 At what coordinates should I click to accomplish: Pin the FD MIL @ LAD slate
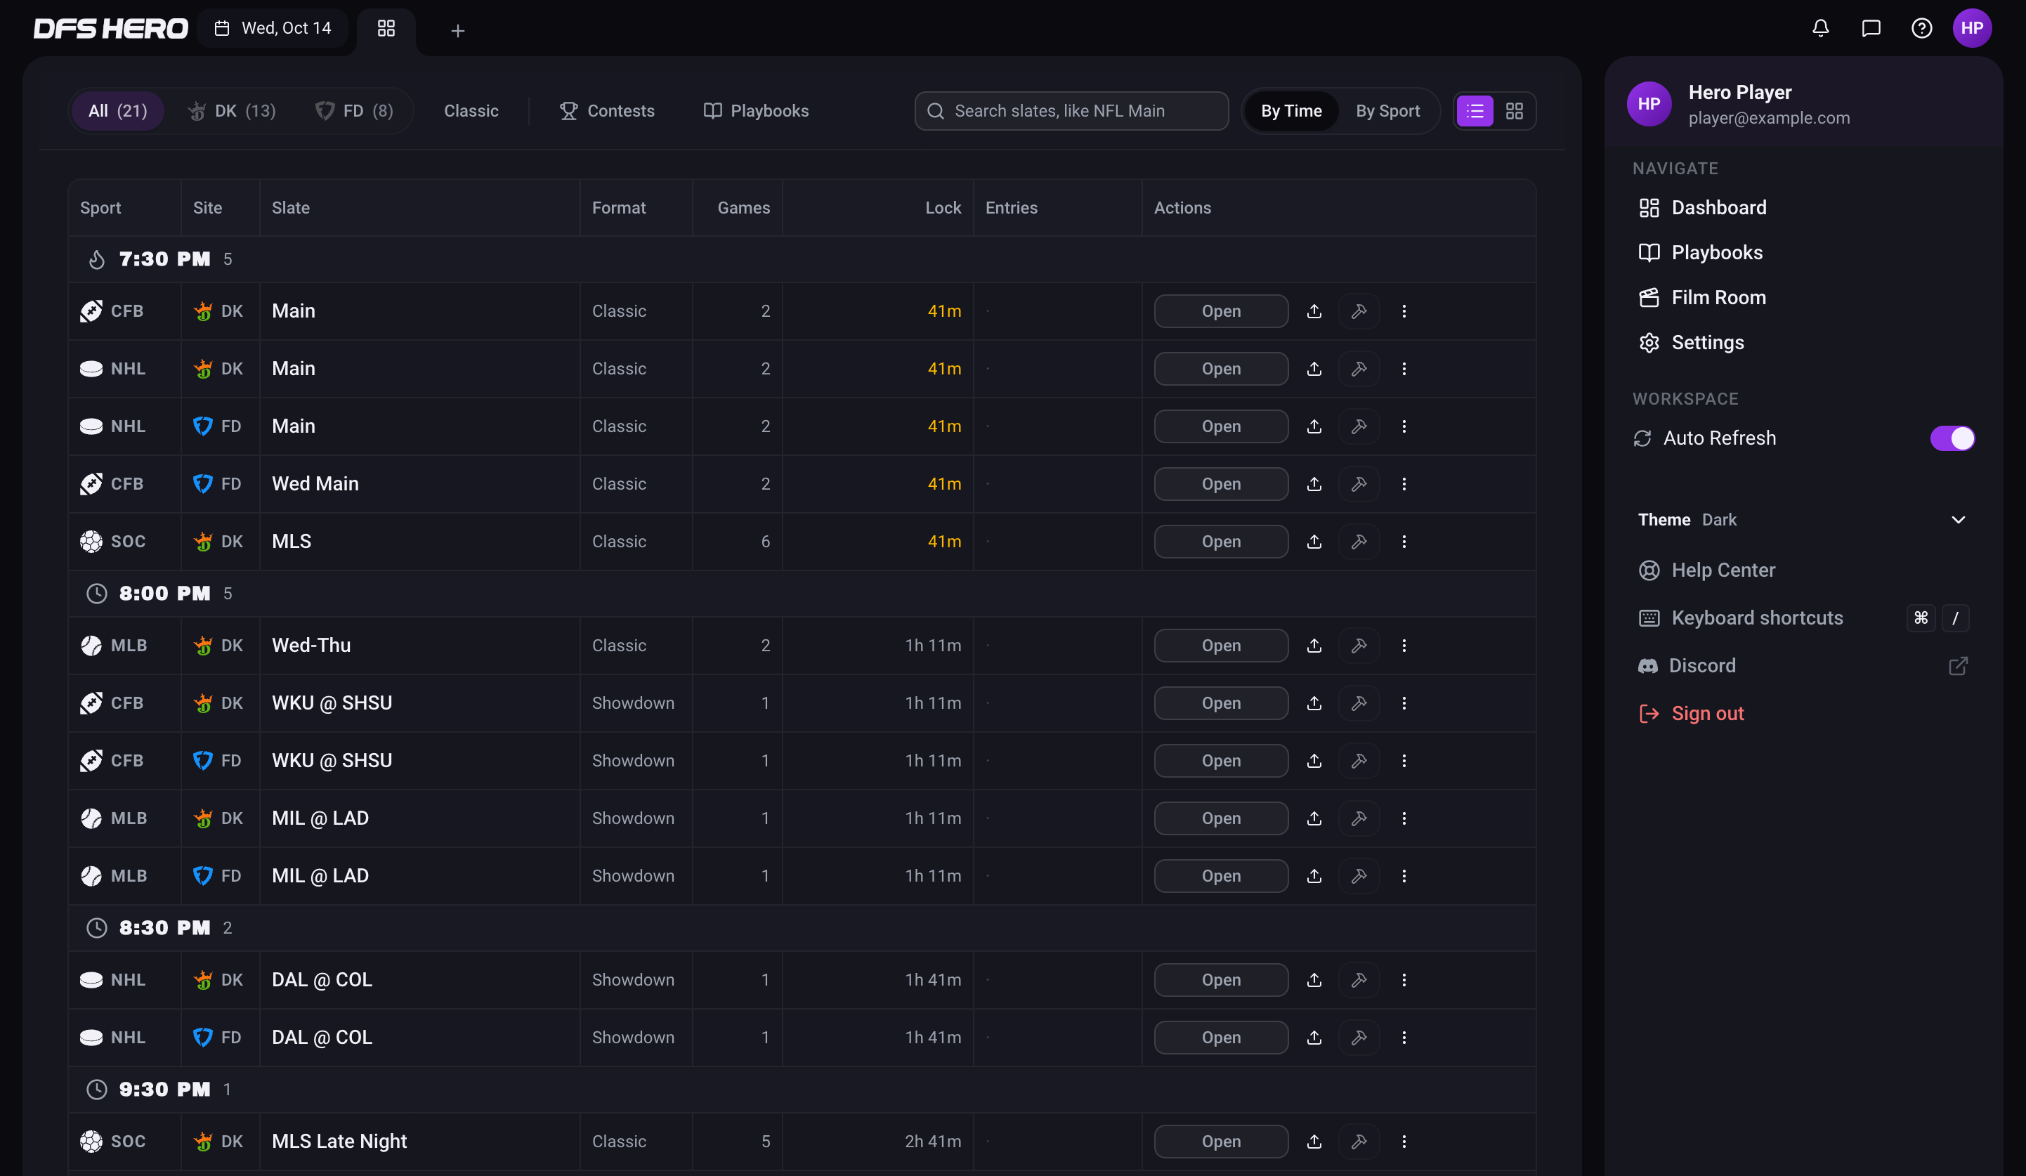pyautogui.click(x=1359, y=876)
